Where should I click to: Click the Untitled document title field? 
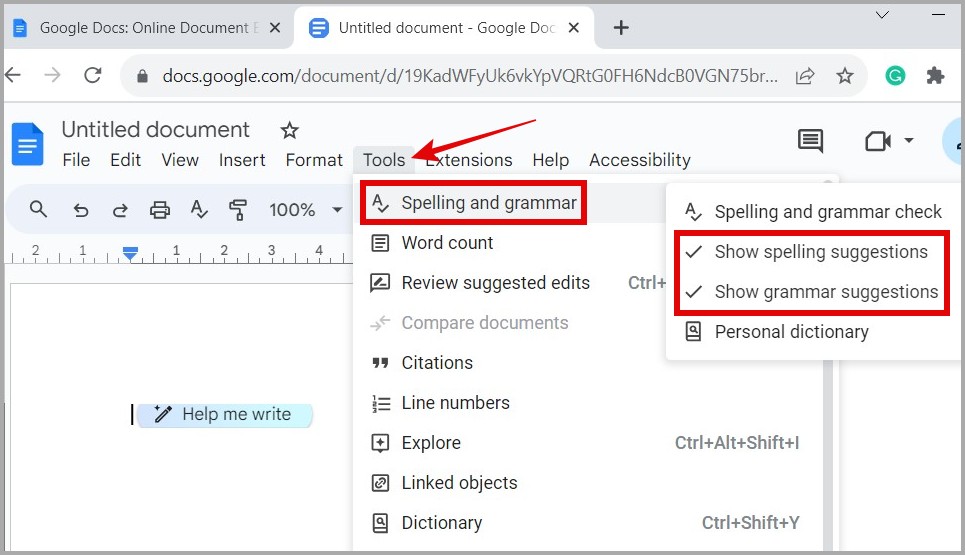(156, 130)
